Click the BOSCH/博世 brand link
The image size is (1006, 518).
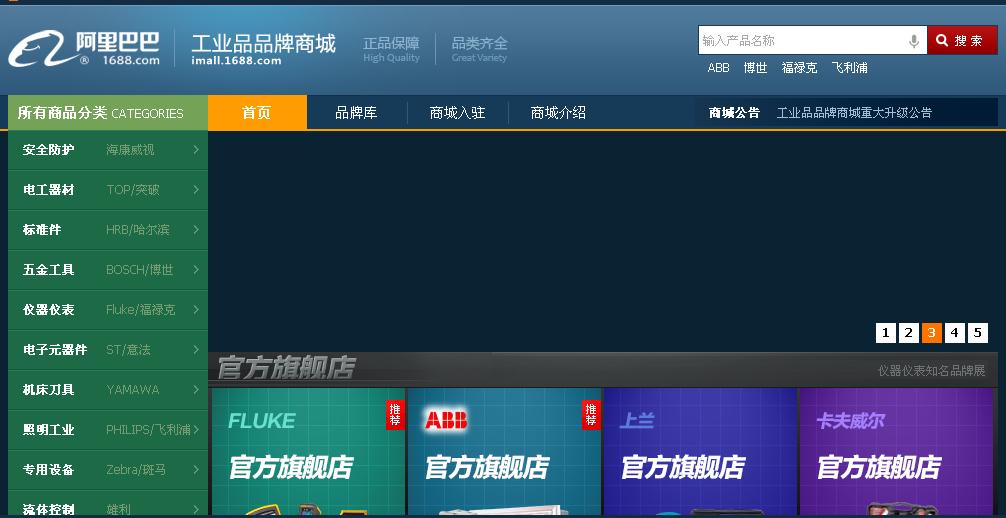click(x=140, y=270)
